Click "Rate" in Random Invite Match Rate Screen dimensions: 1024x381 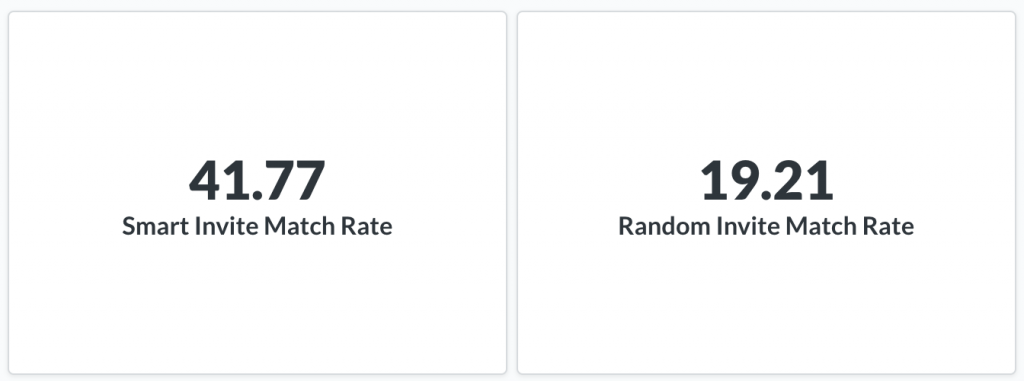pos(888,226)
